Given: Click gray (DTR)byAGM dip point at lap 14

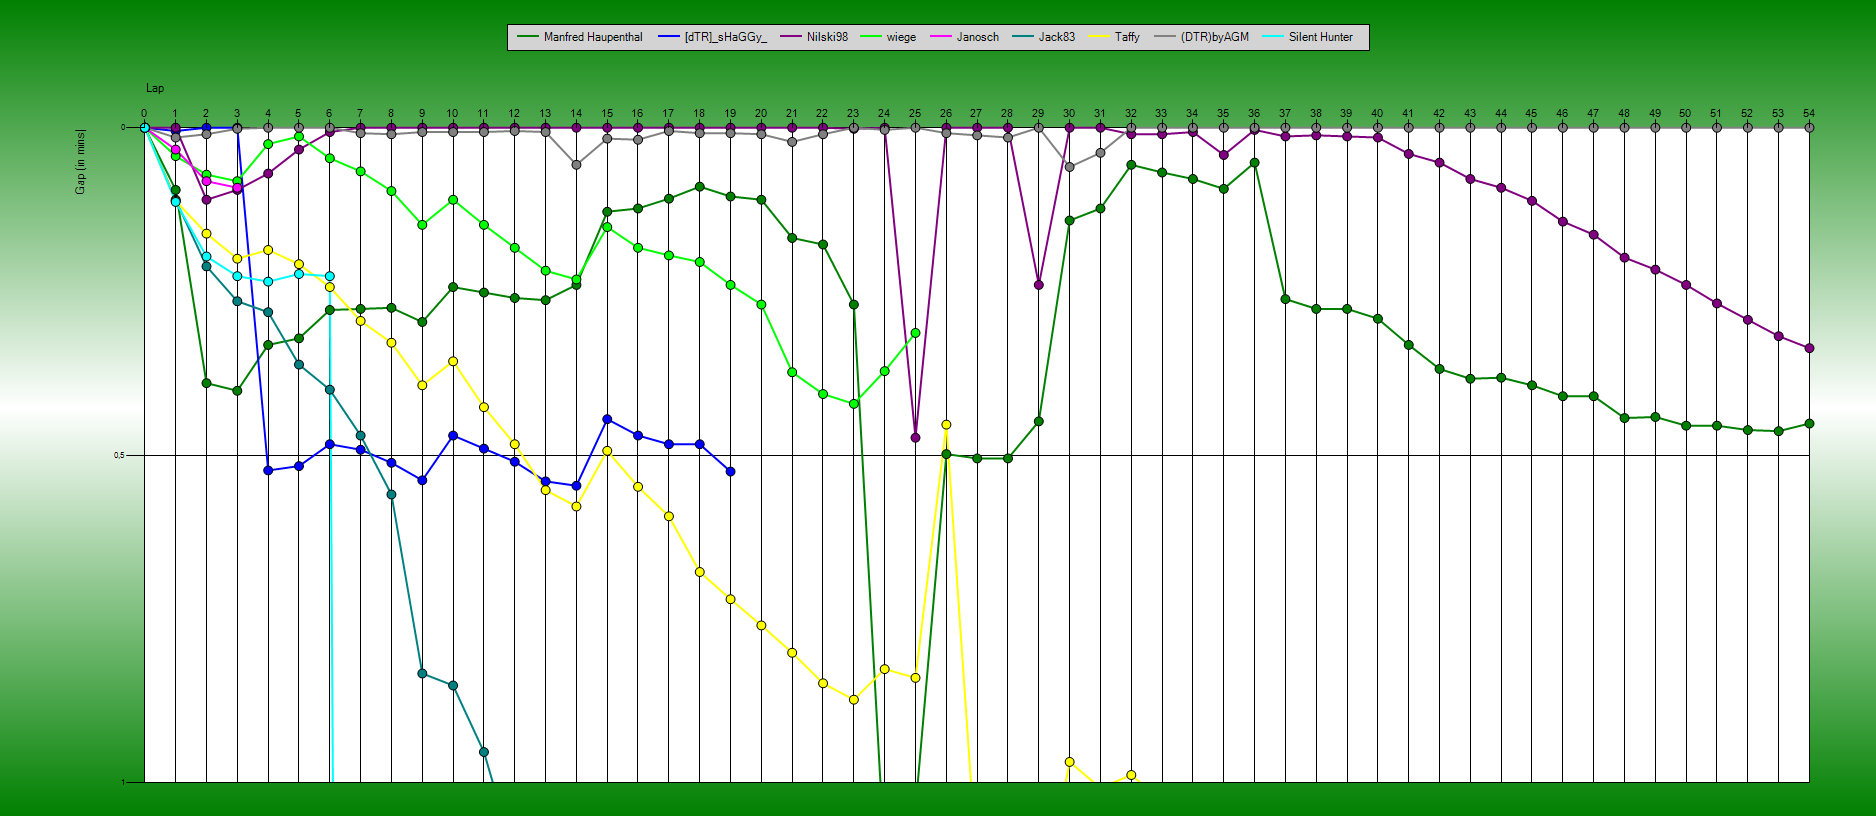Looking at the screenshot, I should tap(576, 165).
